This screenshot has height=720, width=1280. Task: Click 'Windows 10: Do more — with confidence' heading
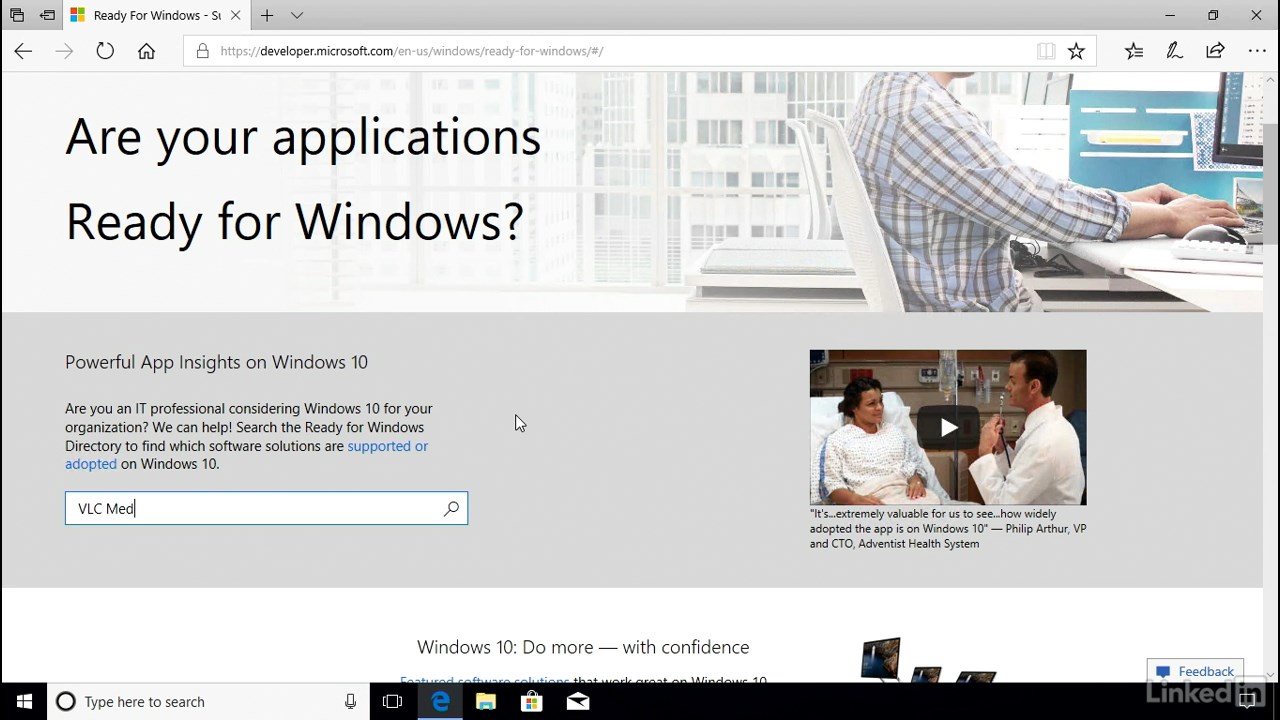coord(583,647)
